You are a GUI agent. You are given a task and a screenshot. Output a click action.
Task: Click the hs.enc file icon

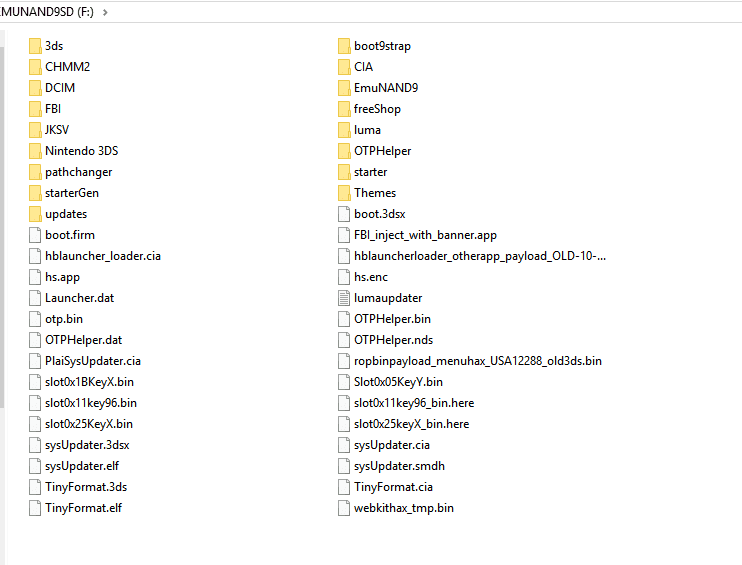344,277
